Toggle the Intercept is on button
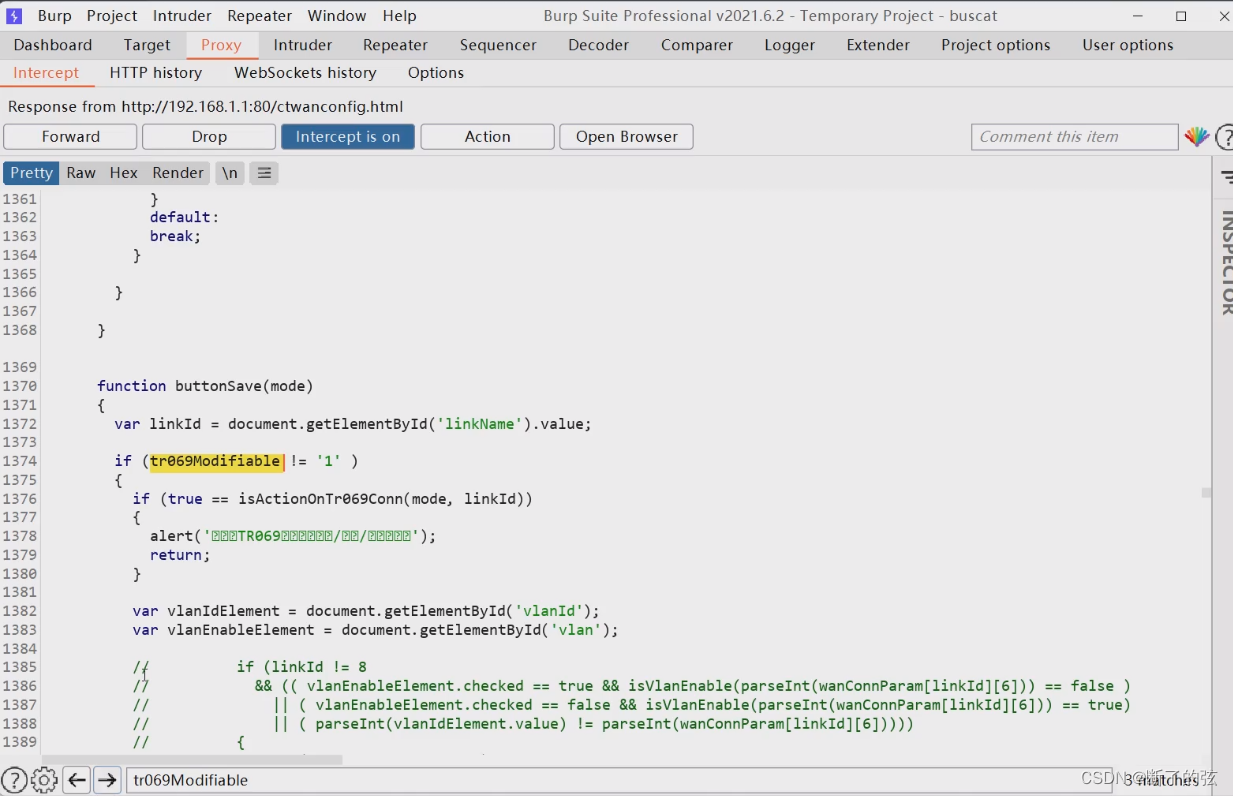Viewport: 1233px width, 796px height. pos(348,137)
